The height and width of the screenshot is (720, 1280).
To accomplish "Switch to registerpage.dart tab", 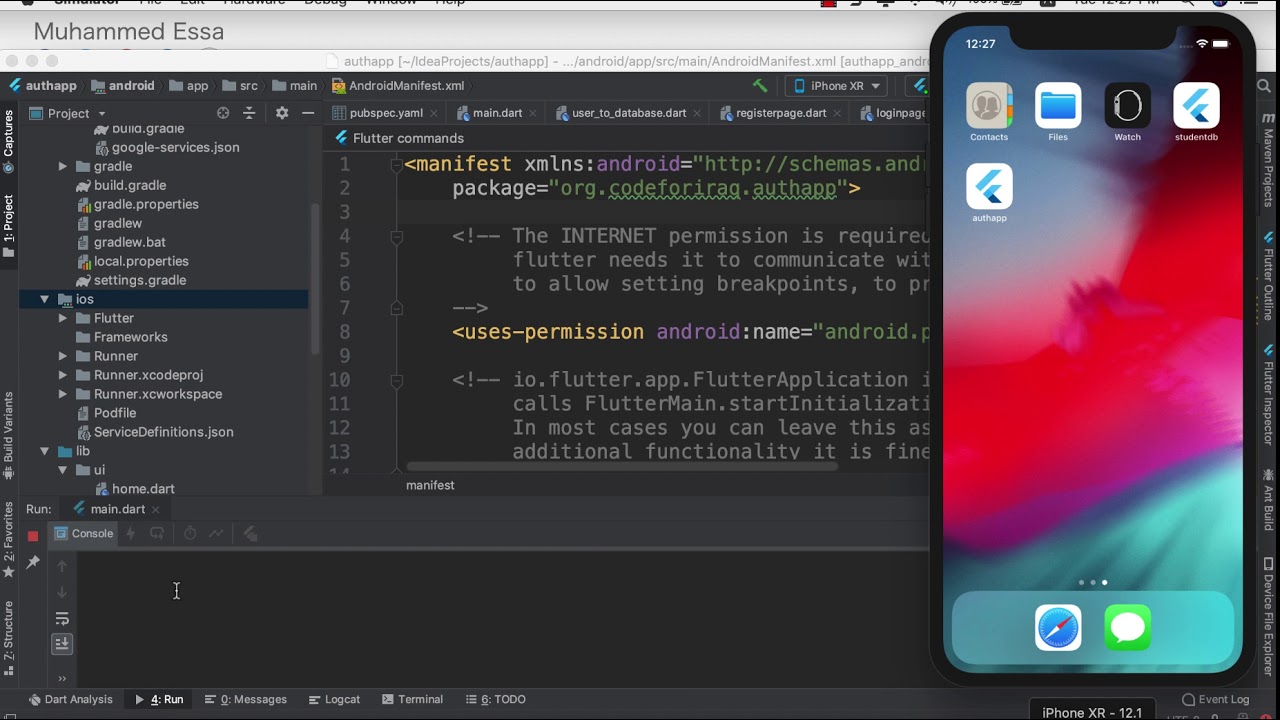I will click(781, 113).
